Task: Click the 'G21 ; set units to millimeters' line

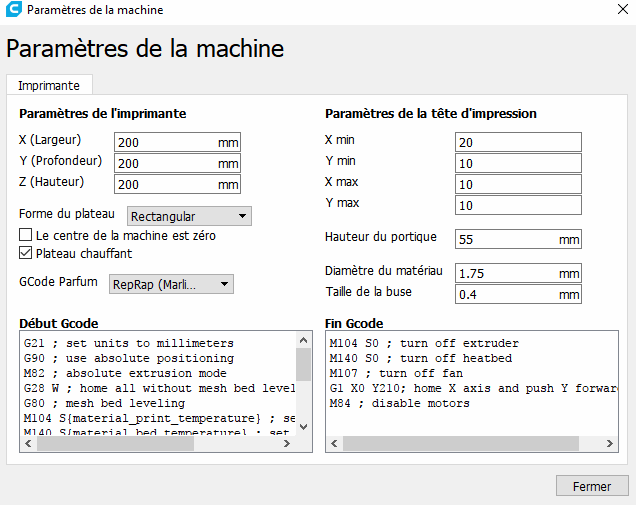Action: 129,343
